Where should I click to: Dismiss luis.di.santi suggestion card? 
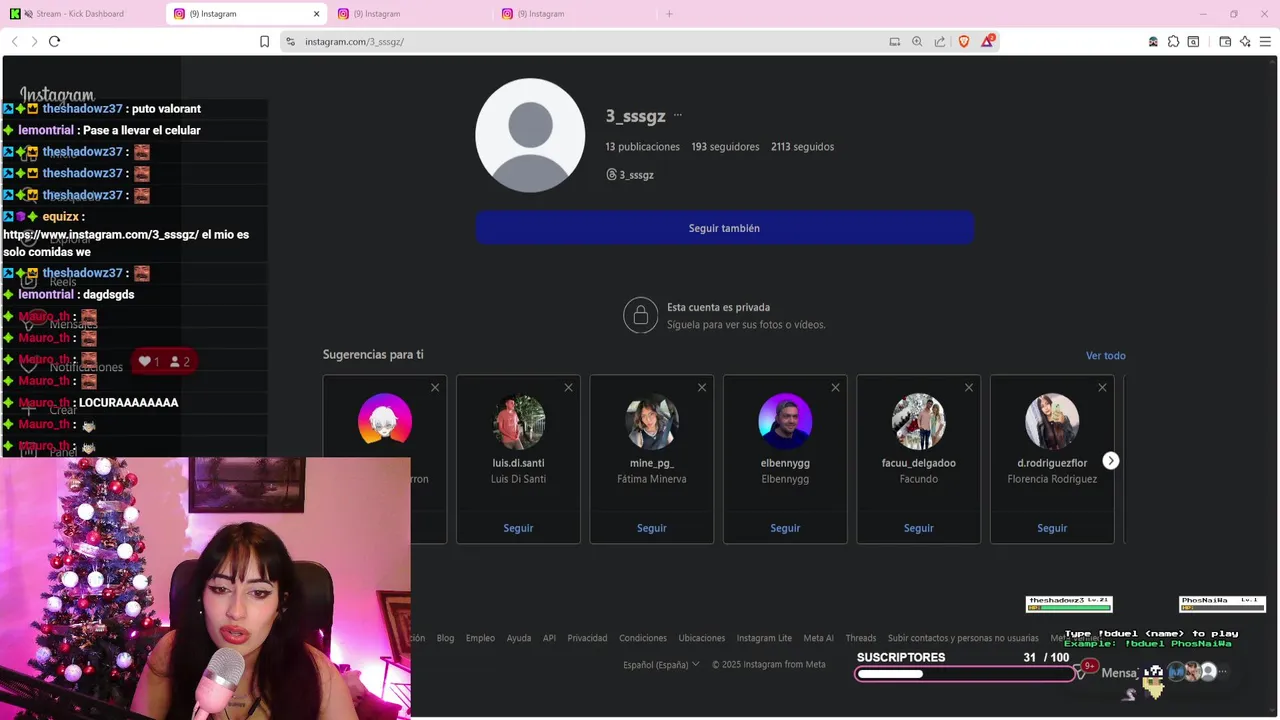coord(568,388)
